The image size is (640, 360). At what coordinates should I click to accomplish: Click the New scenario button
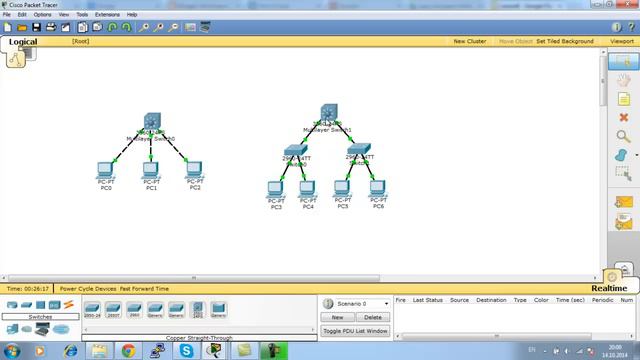tap(338, 317)
